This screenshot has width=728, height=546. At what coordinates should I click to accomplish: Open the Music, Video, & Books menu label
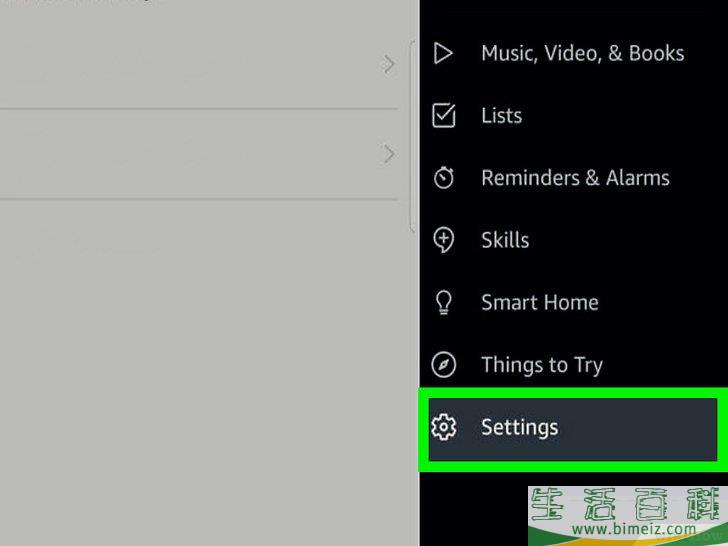583,53
